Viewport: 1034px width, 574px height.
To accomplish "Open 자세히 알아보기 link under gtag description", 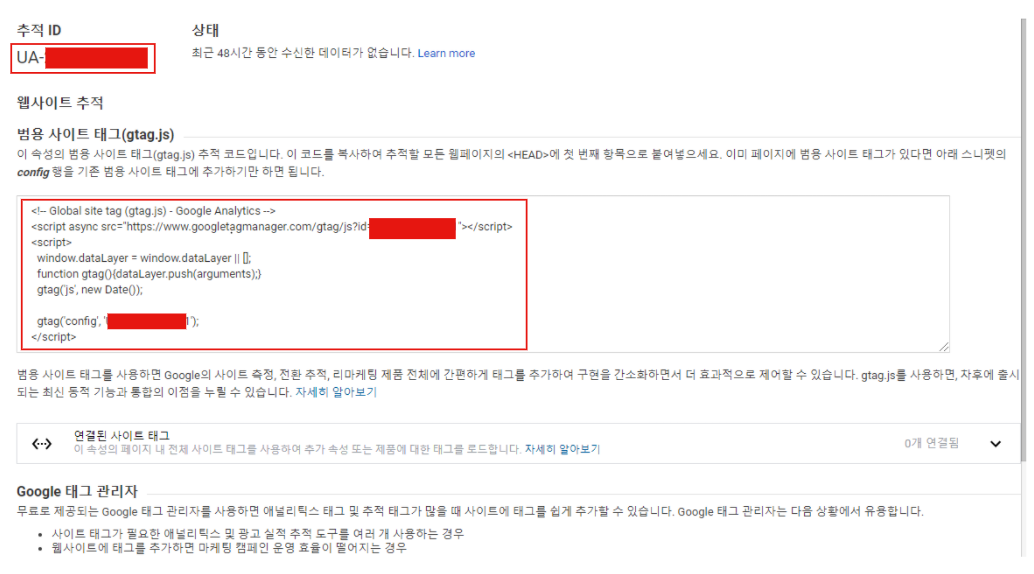I will pyautogui.click(x=336, y=392).
